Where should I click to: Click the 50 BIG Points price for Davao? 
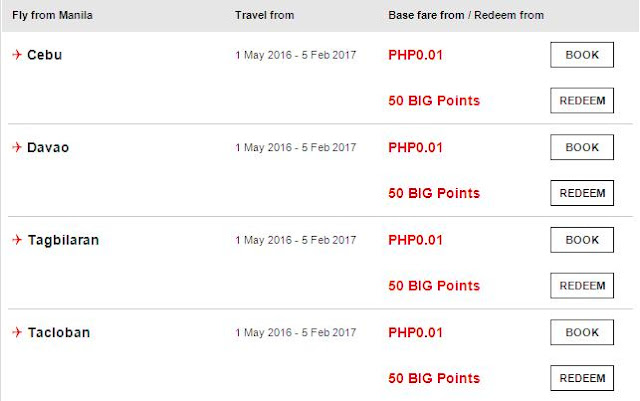coord(434,193)
